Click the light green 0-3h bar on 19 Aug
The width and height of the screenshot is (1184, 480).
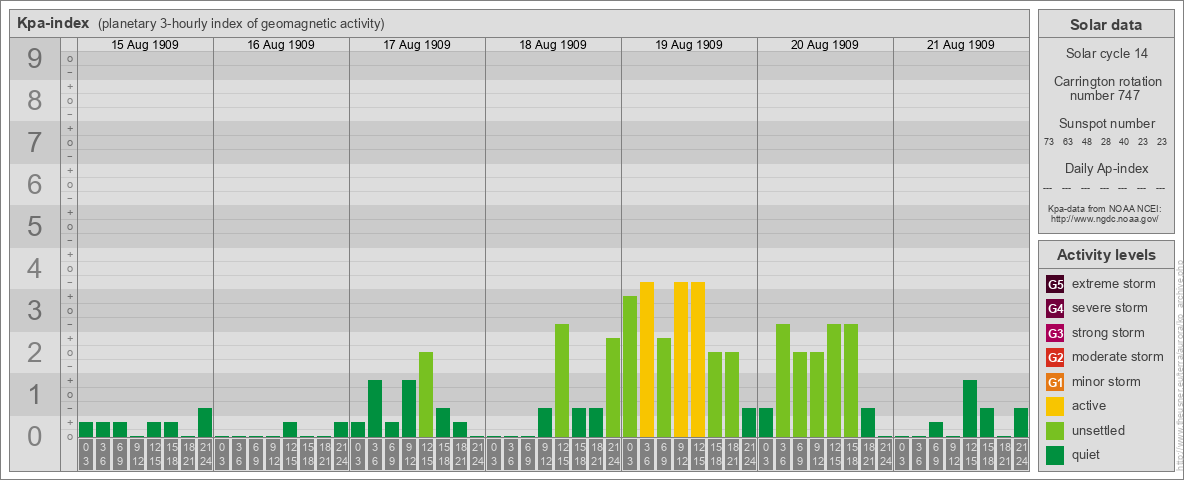[630, 366]
